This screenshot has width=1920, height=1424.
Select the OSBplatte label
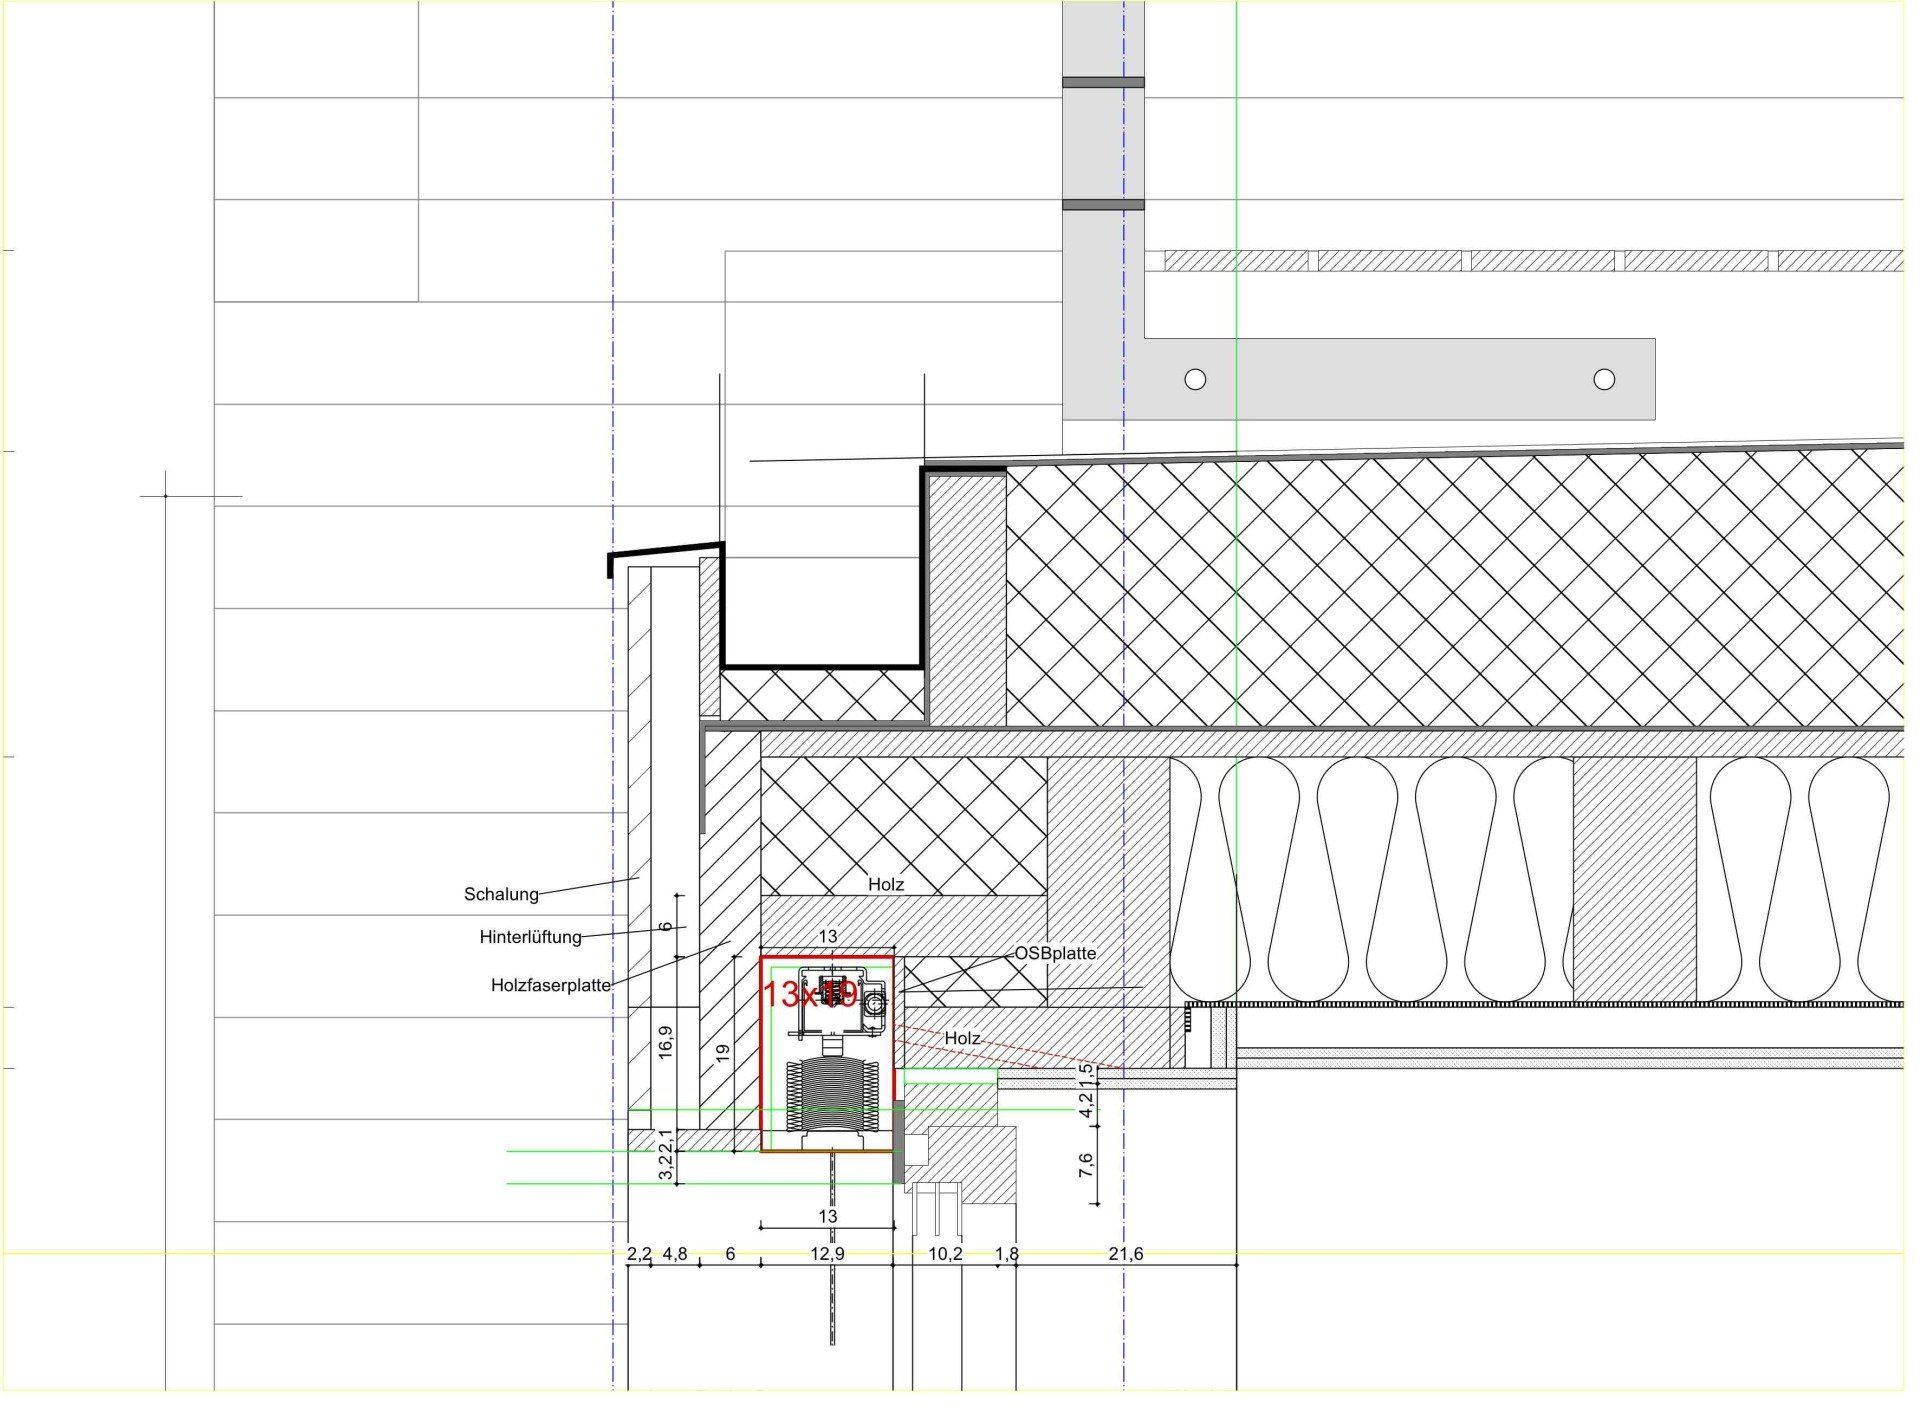coord(1055,953)
